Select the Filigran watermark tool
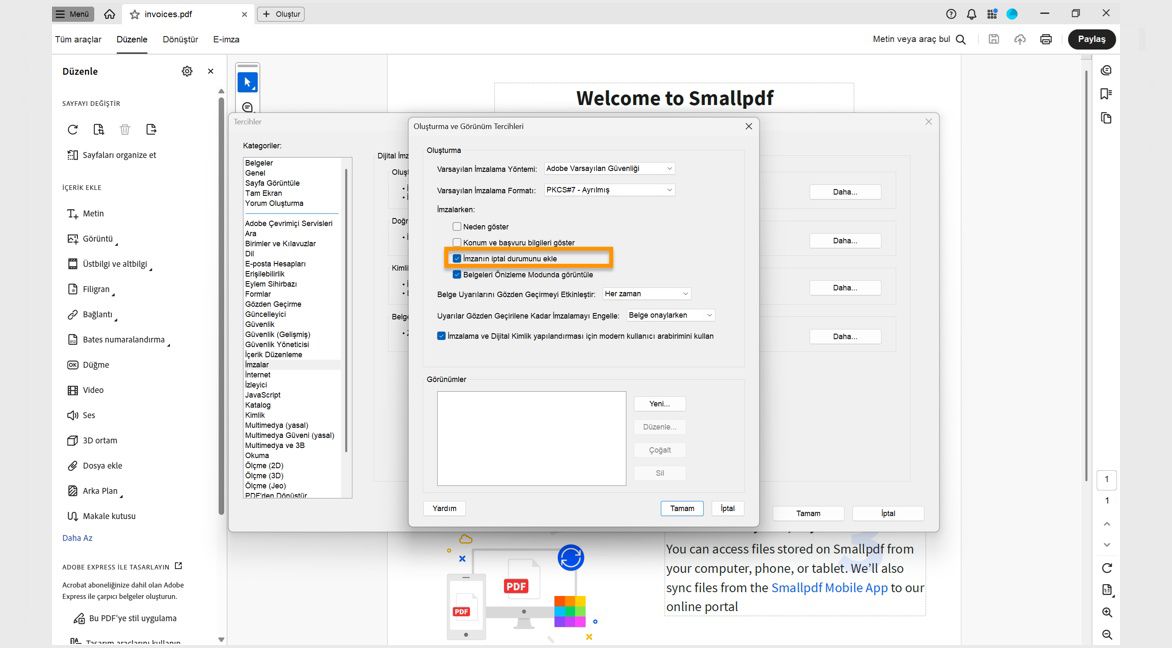1172x648 pixels. click(89, 289)
